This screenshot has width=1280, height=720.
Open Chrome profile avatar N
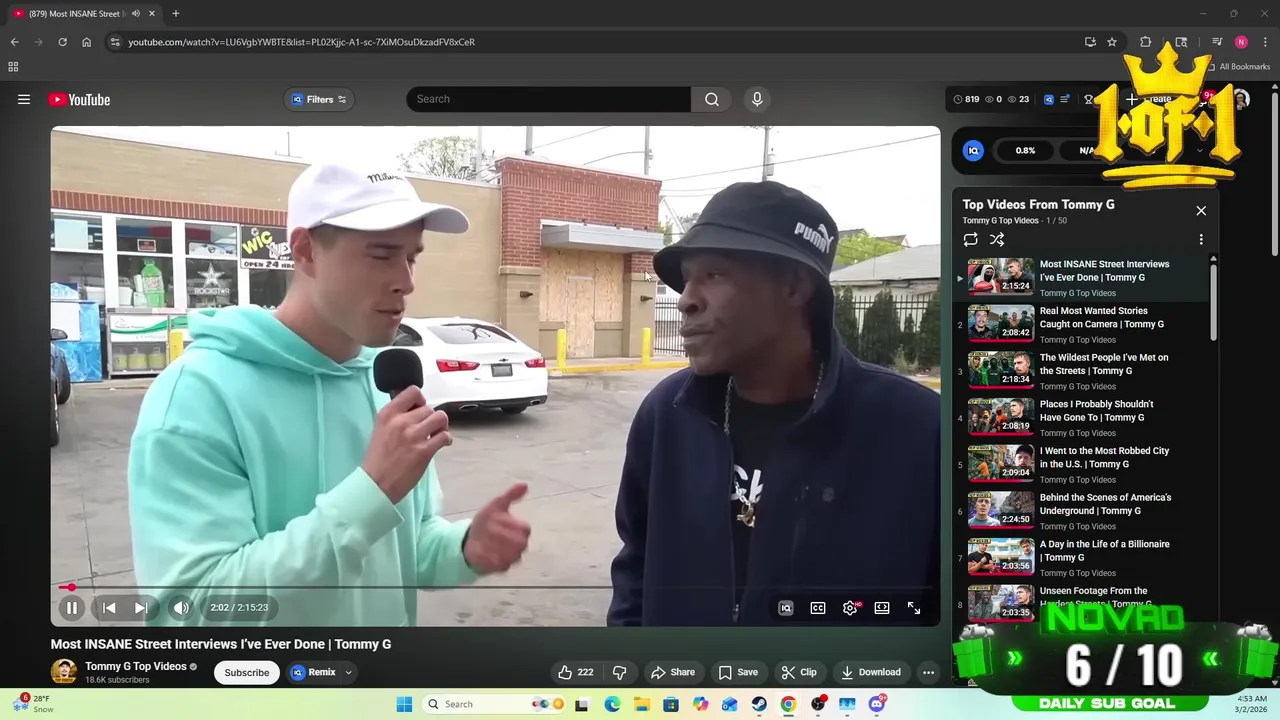[x=1241, y=42]
